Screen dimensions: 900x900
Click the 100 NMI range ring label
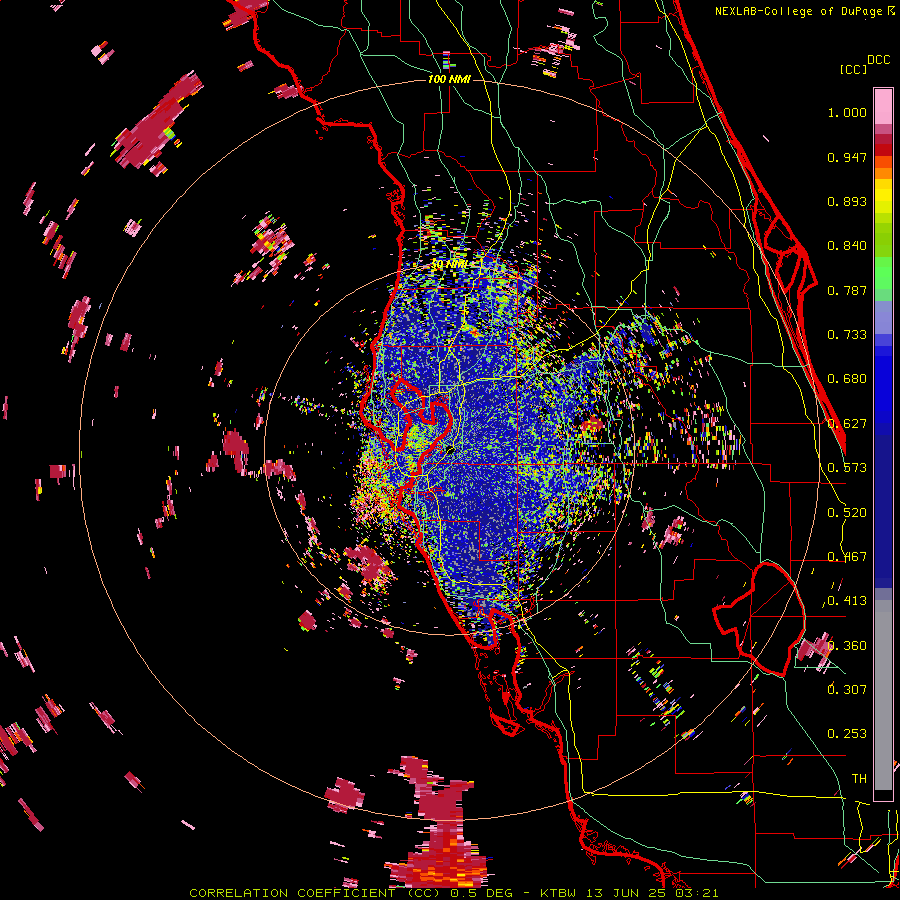click(x=449, y=79)
